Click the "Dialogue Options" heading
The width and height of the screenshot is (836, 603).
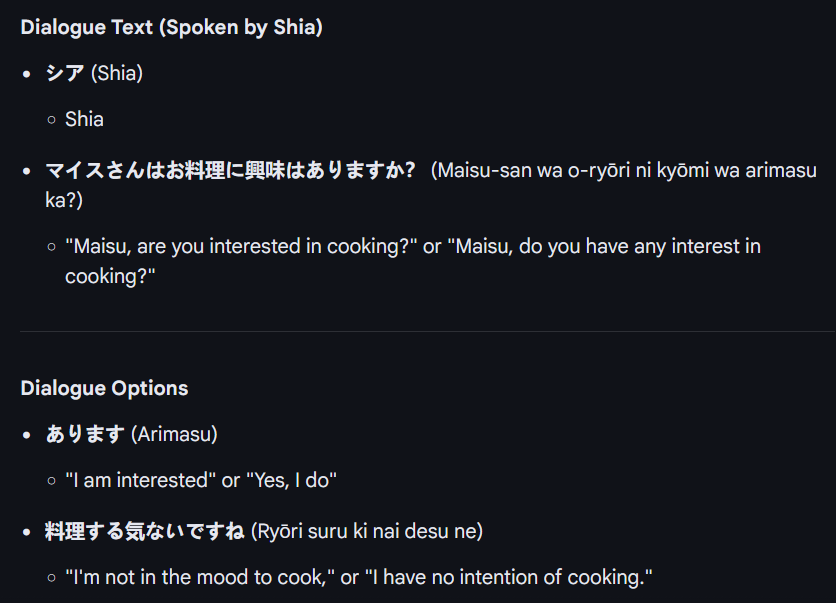[104, 388]
